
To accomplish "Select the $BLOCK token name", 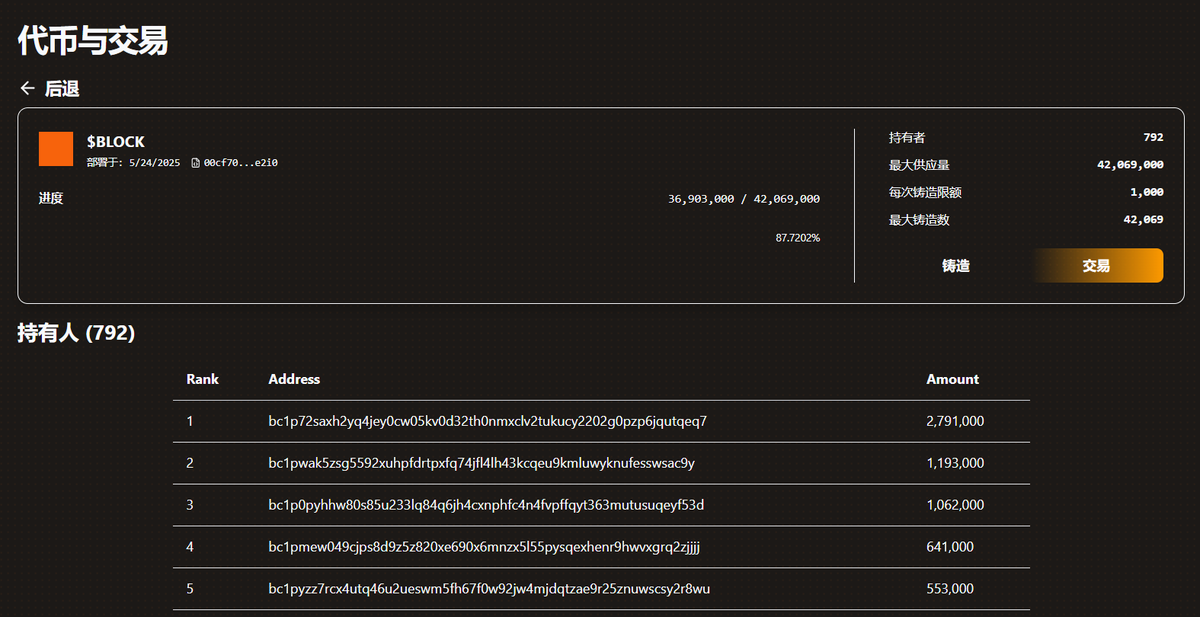I will [116, 142].
